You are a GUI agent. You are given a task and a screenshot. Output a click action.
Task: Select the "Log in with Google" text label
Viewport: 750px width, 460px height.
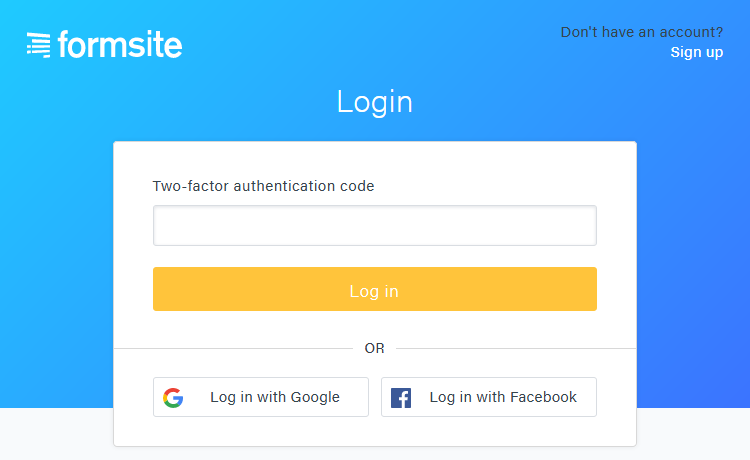[x=275, y=397]
